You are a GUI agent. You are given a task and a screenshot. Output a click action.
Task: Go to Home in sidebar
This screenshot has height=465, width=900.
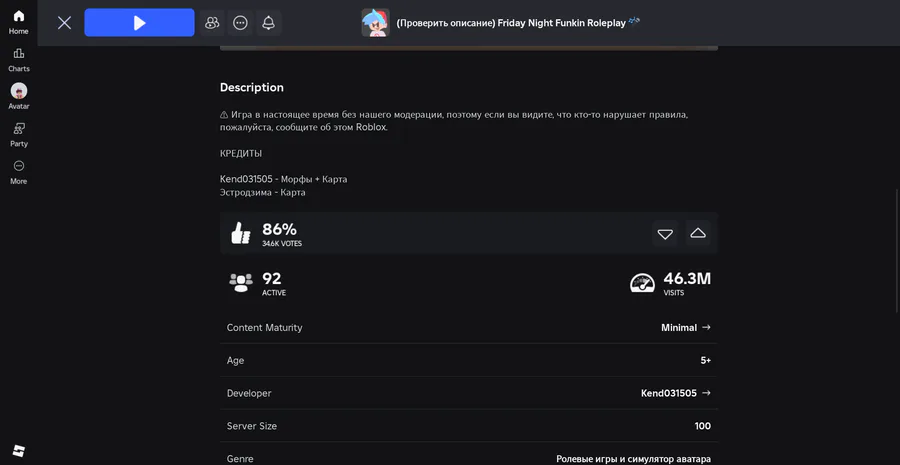click(18, 21)
